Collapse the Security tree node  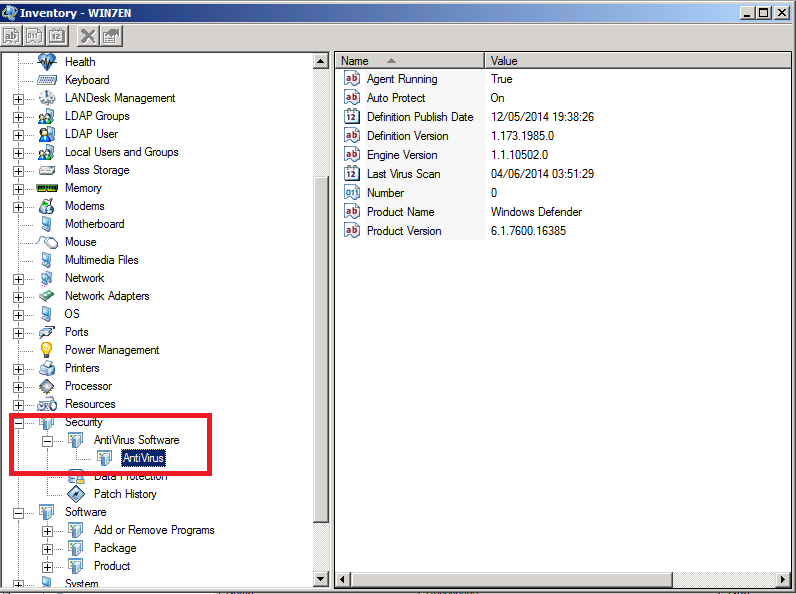(x=18, y=422)
